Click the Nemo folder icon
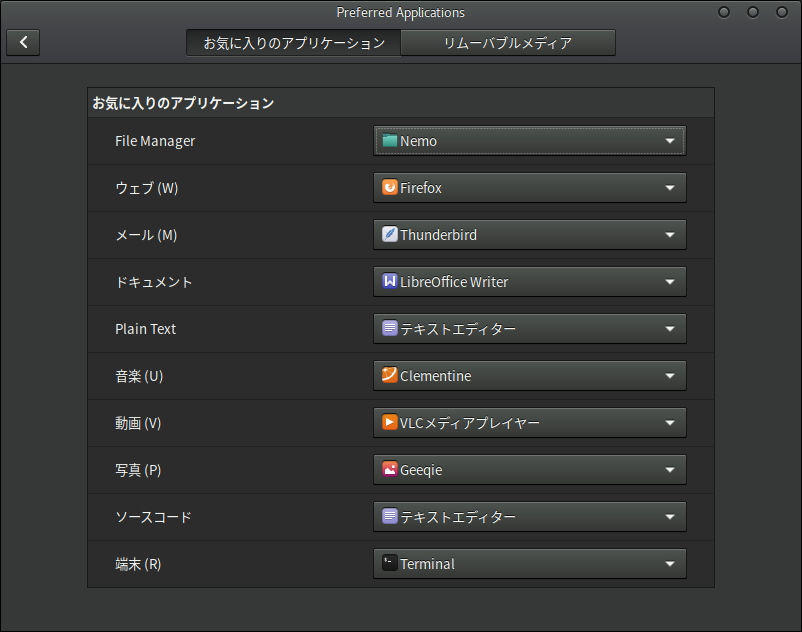 point(390,140)
